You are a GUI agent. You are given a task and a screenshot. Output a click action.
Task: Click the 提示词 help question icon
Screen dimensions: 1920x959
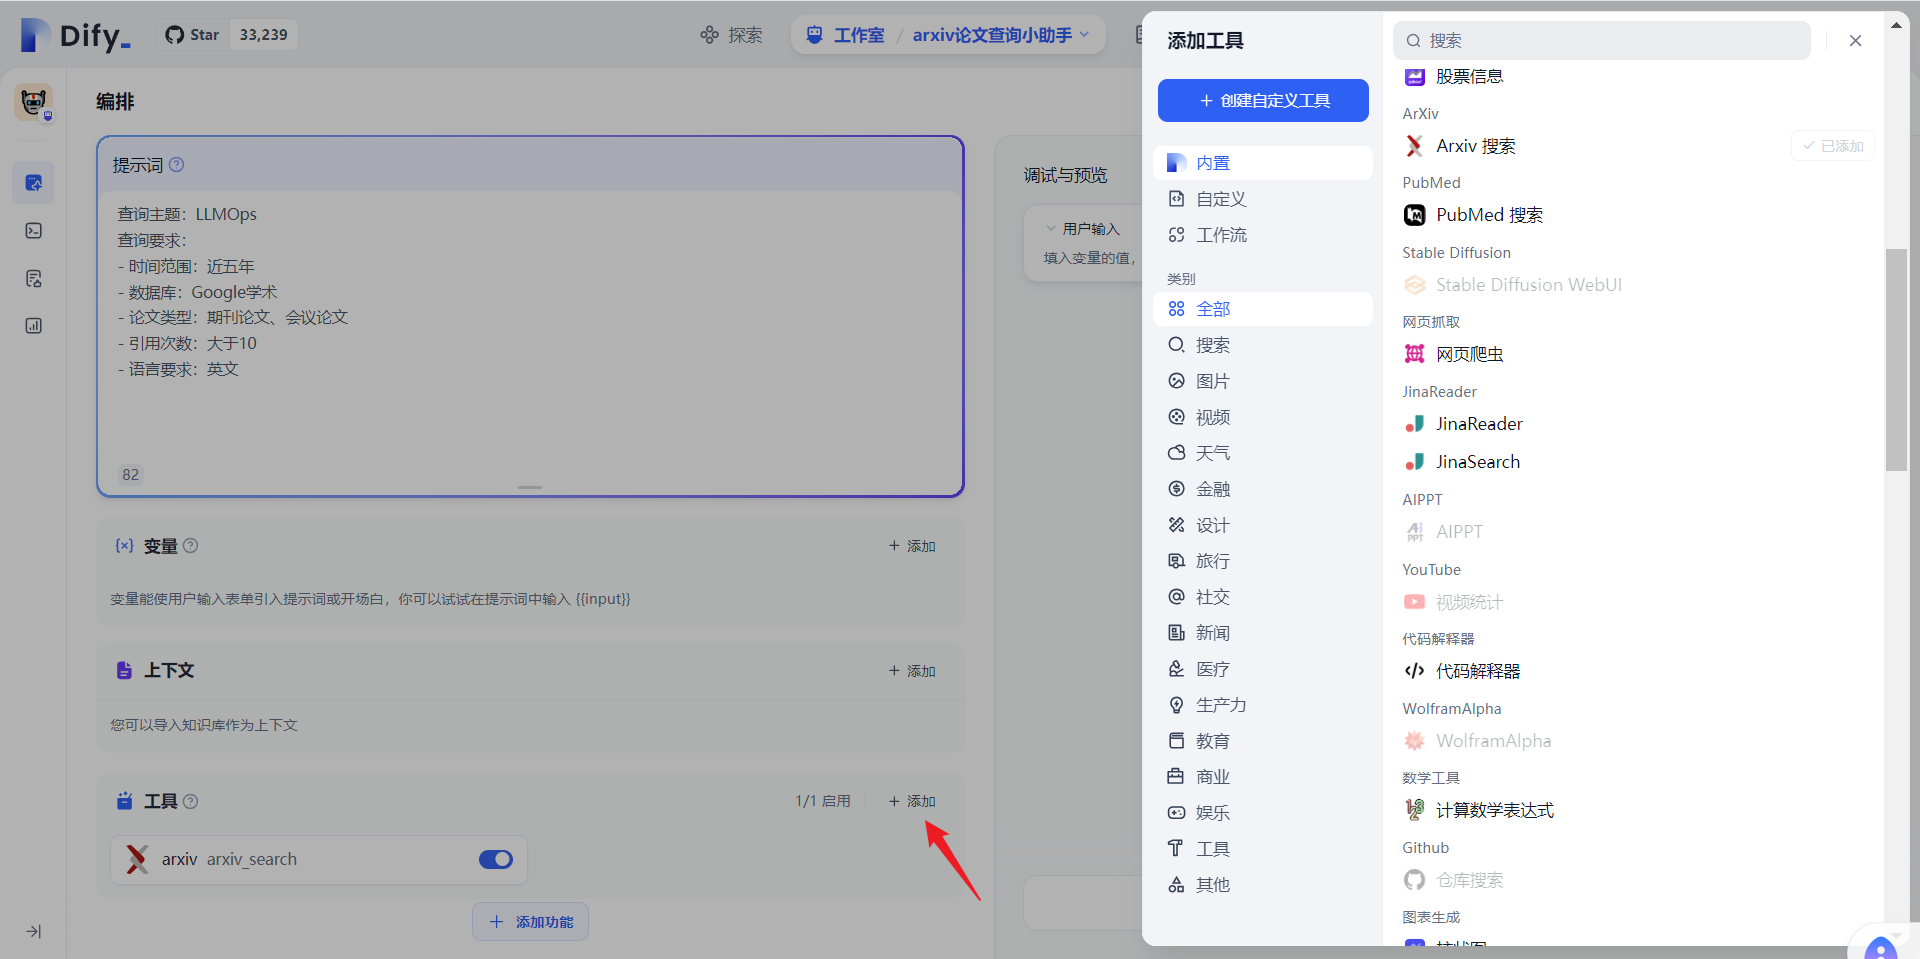[177, 165]
